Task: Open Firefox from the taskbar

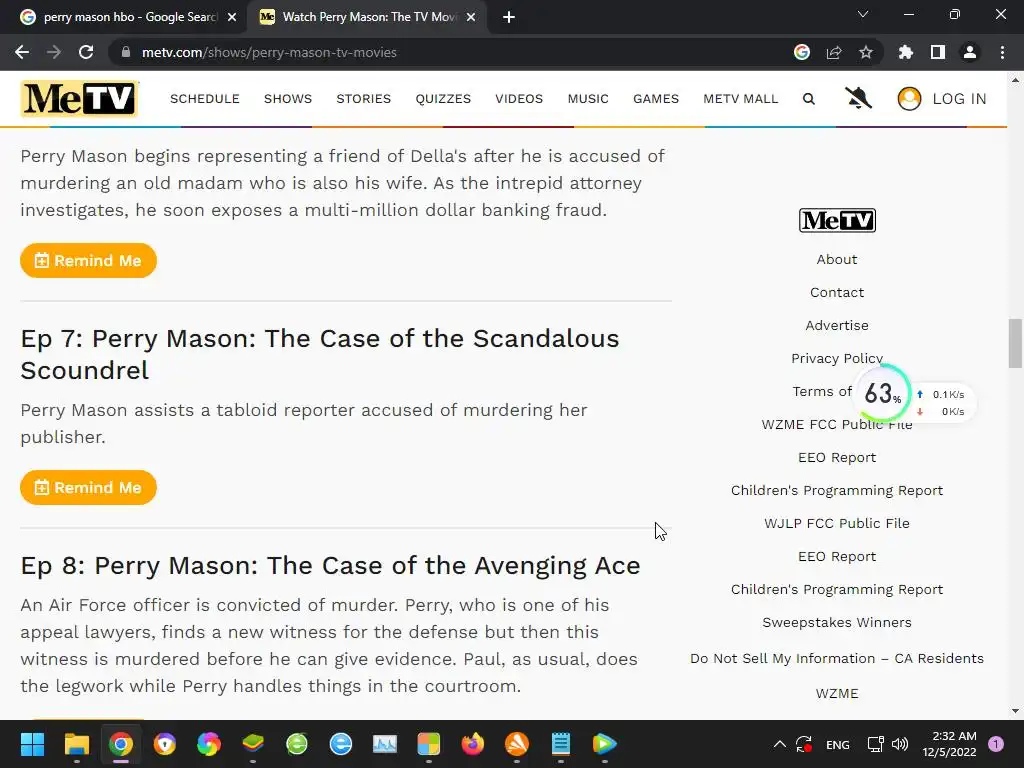Action: point(473,744)
